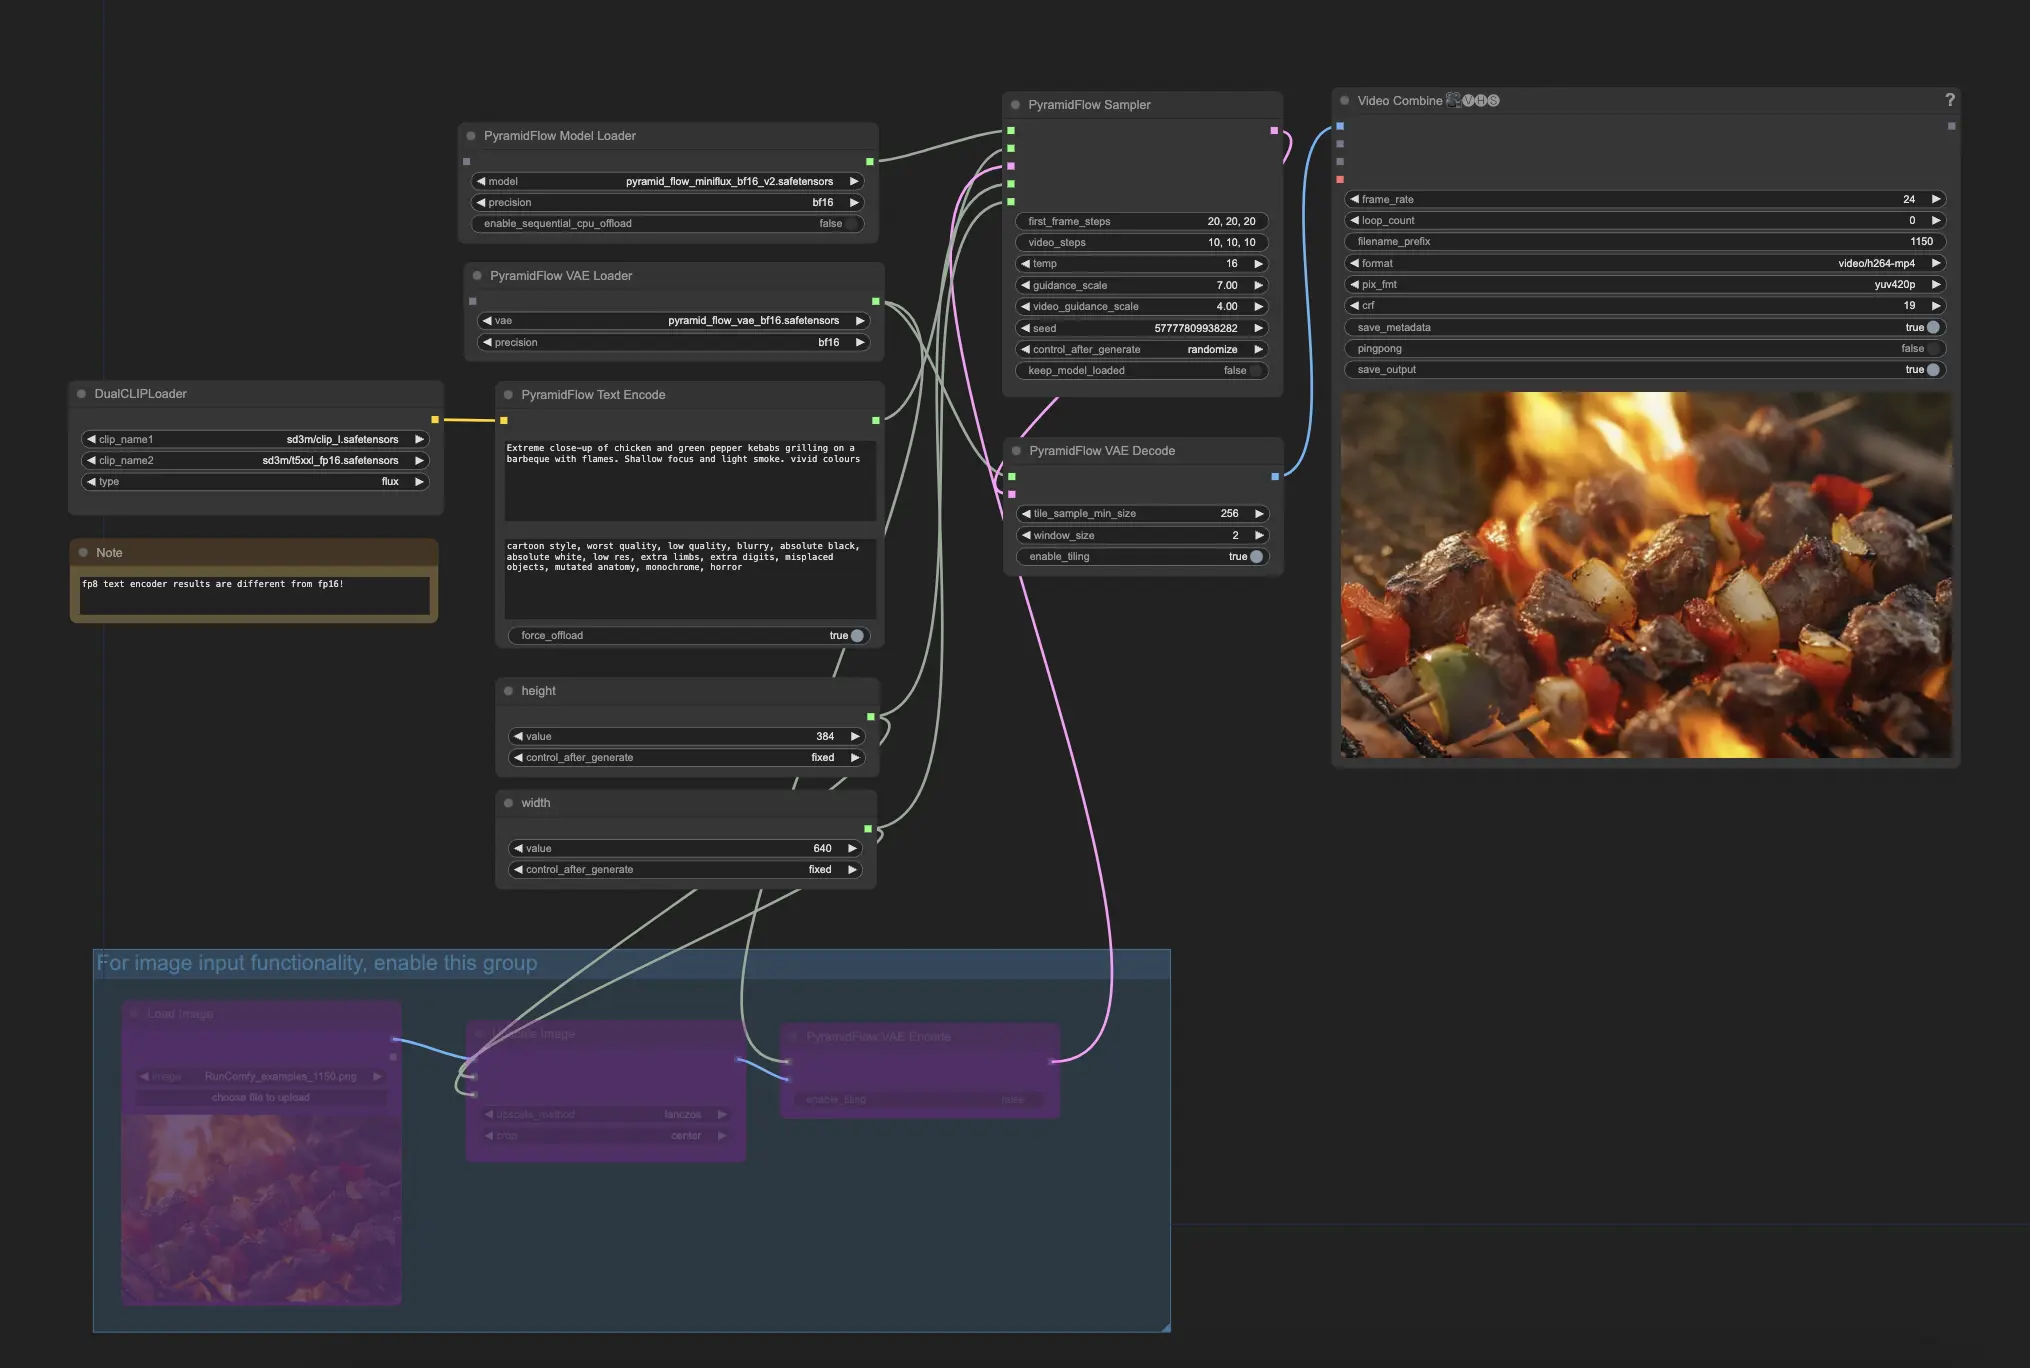The height and width of the screenshot is (1368, 2030).
Task: Click the Text Encode green output socket
Action: tap(876, 421)
